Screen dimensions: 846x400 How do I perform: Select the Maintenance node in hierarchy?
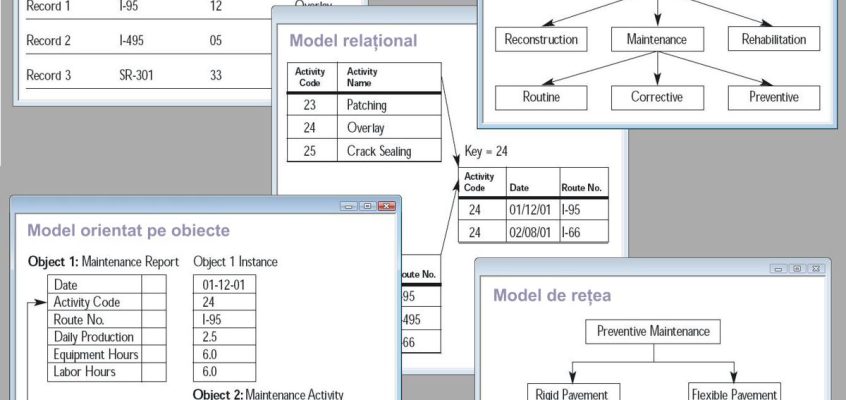657,39
